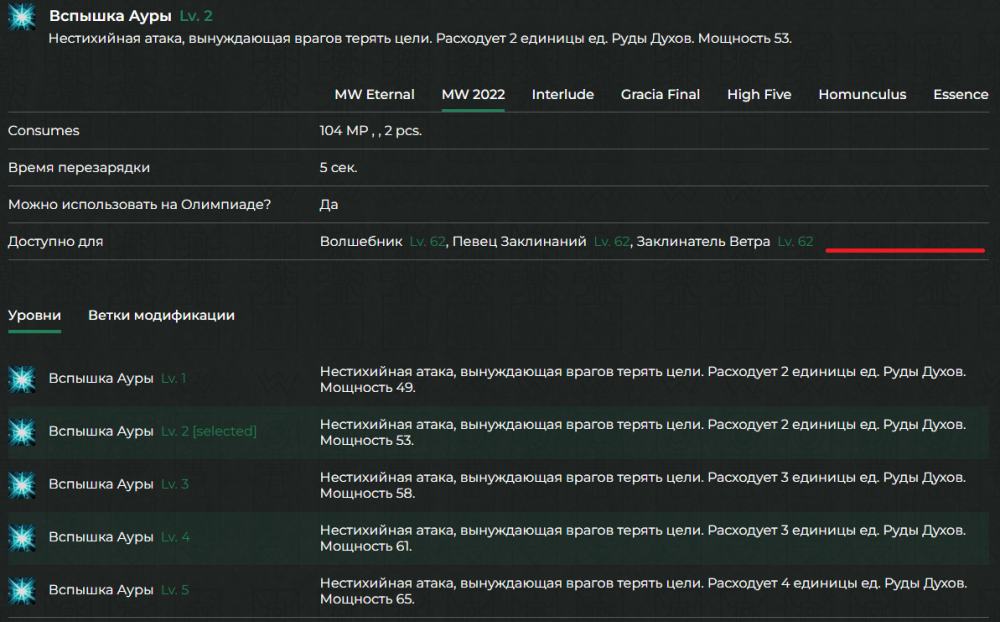
Task: Select the High Five tab
Action: (759, 95)
